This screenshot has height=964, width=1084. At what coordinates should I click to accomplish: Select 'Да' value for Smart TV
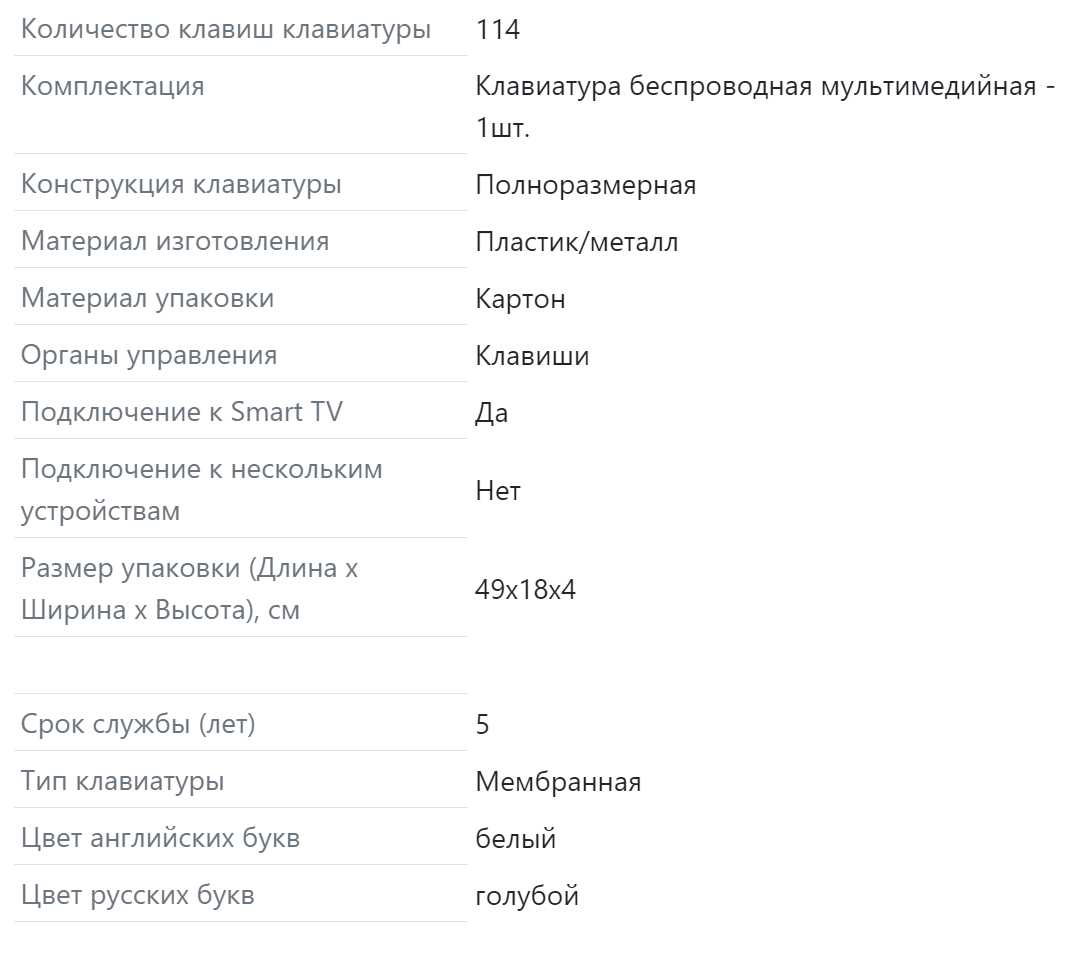point(492,413)
